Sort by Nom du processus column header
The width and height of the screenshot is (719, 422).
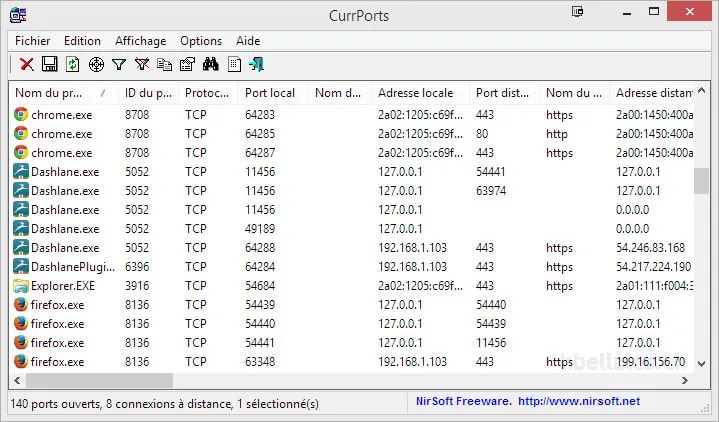(x=63, y=93)
